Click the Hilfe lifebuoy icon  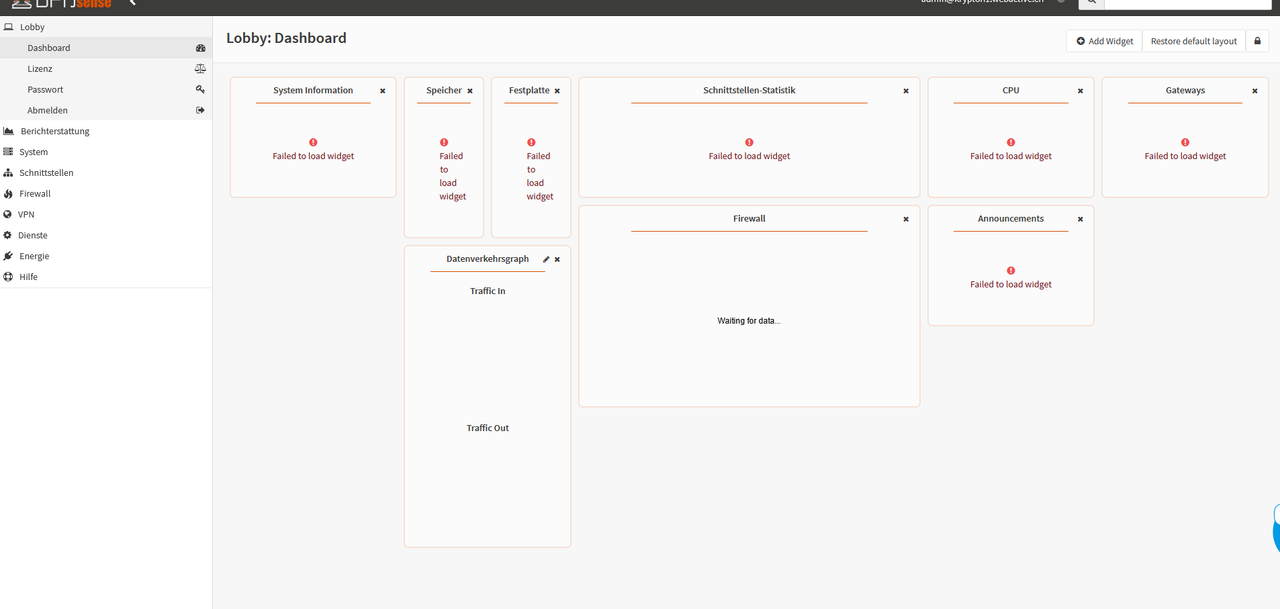8,277
